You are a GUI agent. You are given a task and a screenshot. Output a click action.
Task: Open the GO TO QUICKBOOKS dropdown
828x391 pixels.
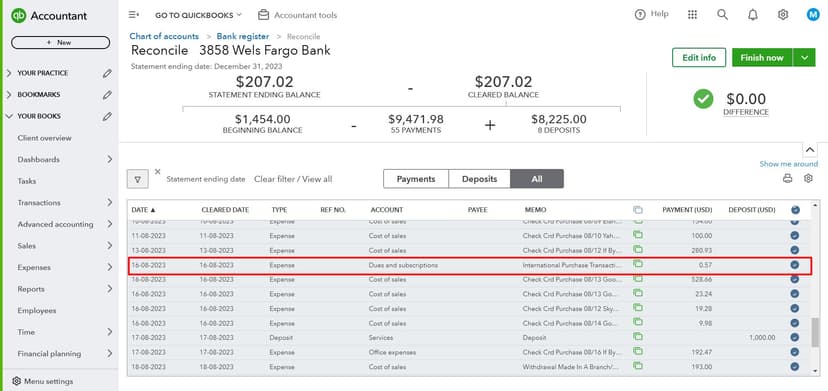coord(198,15)
